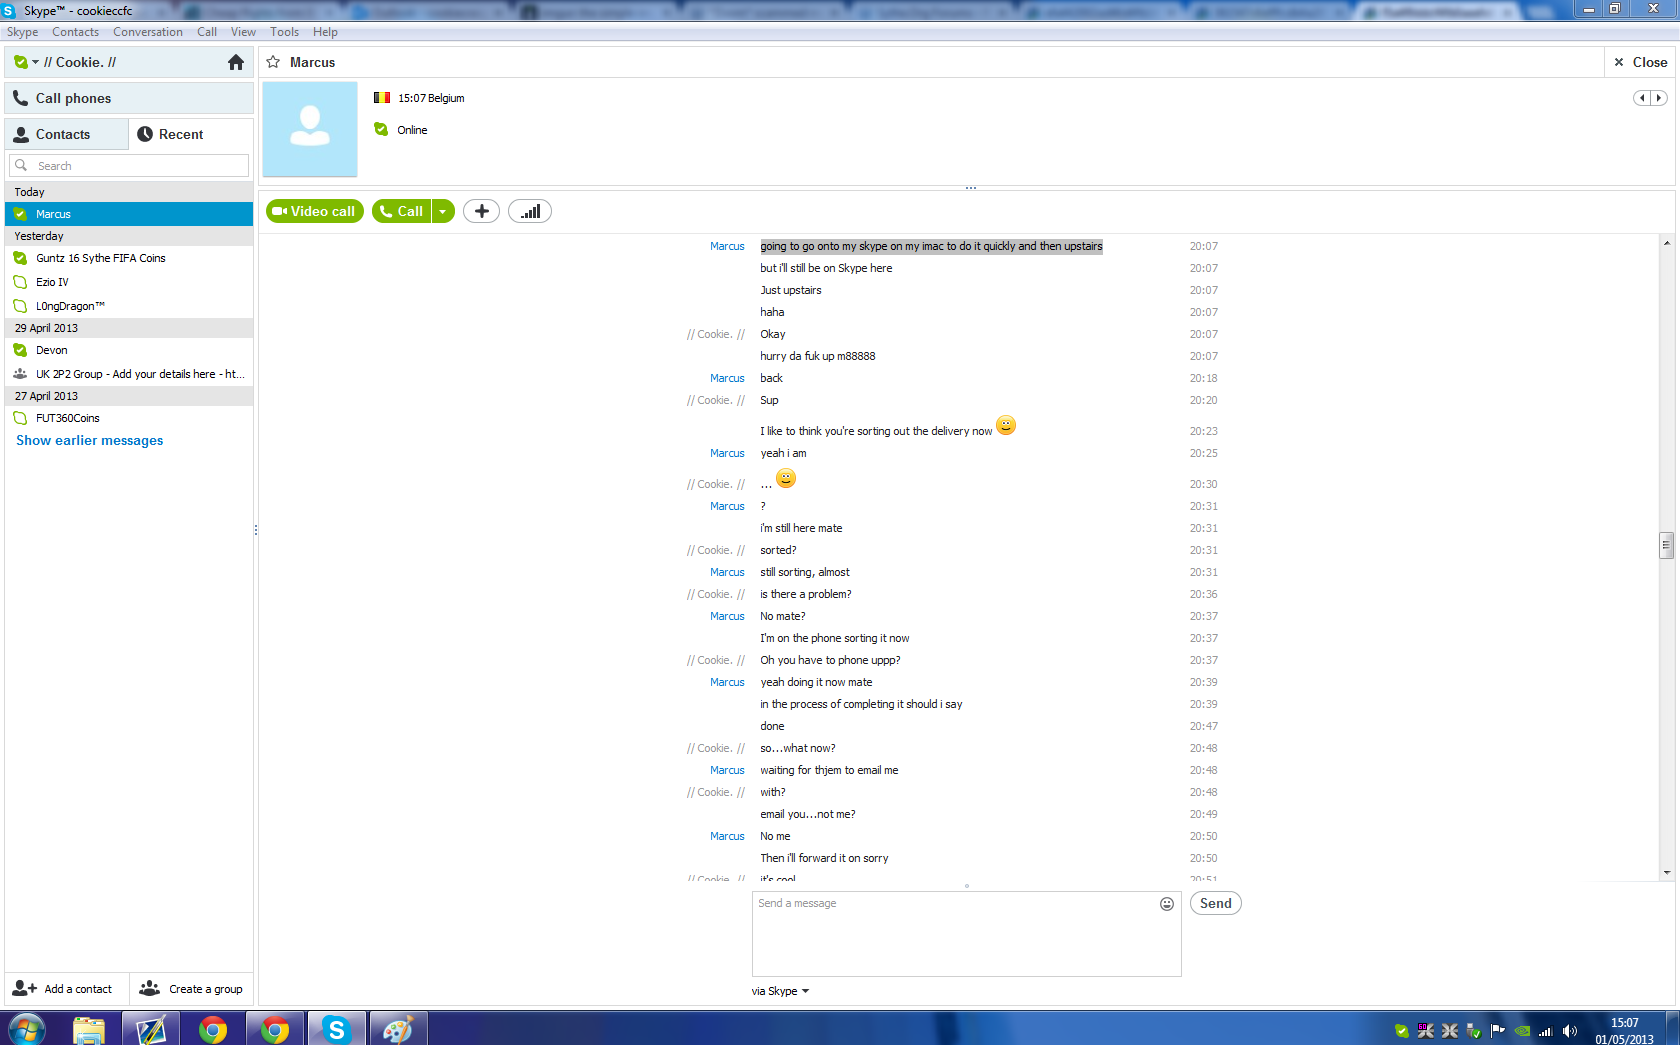Viewport: 1680px width, 1045px height.
Task: Click the Call phones handset icon
Action: [20, 98]
